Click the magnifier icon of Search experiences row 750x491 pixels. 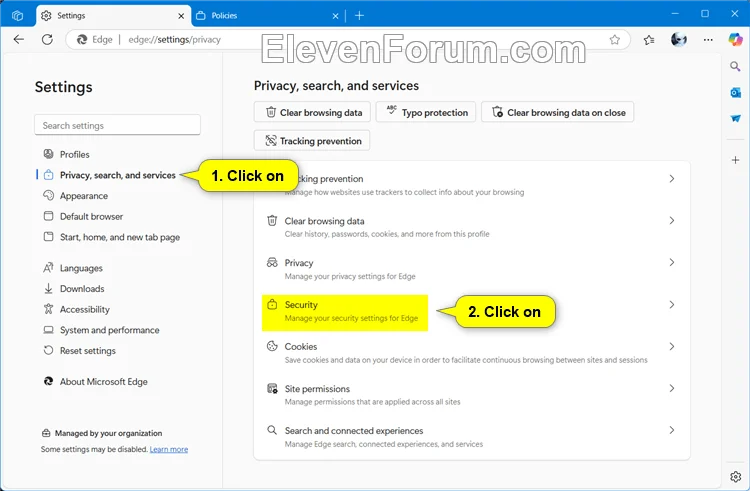pos(272,430)
